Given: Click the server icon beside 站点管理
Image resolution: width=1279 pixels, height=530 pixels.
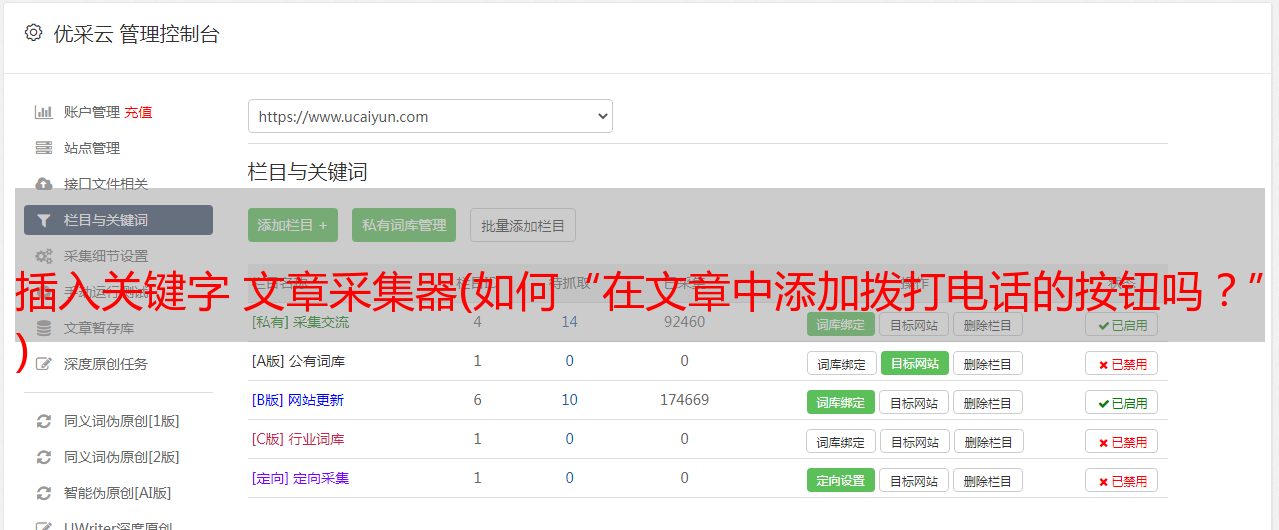Looking at the screenshot, I should click(x=43, y=148).
